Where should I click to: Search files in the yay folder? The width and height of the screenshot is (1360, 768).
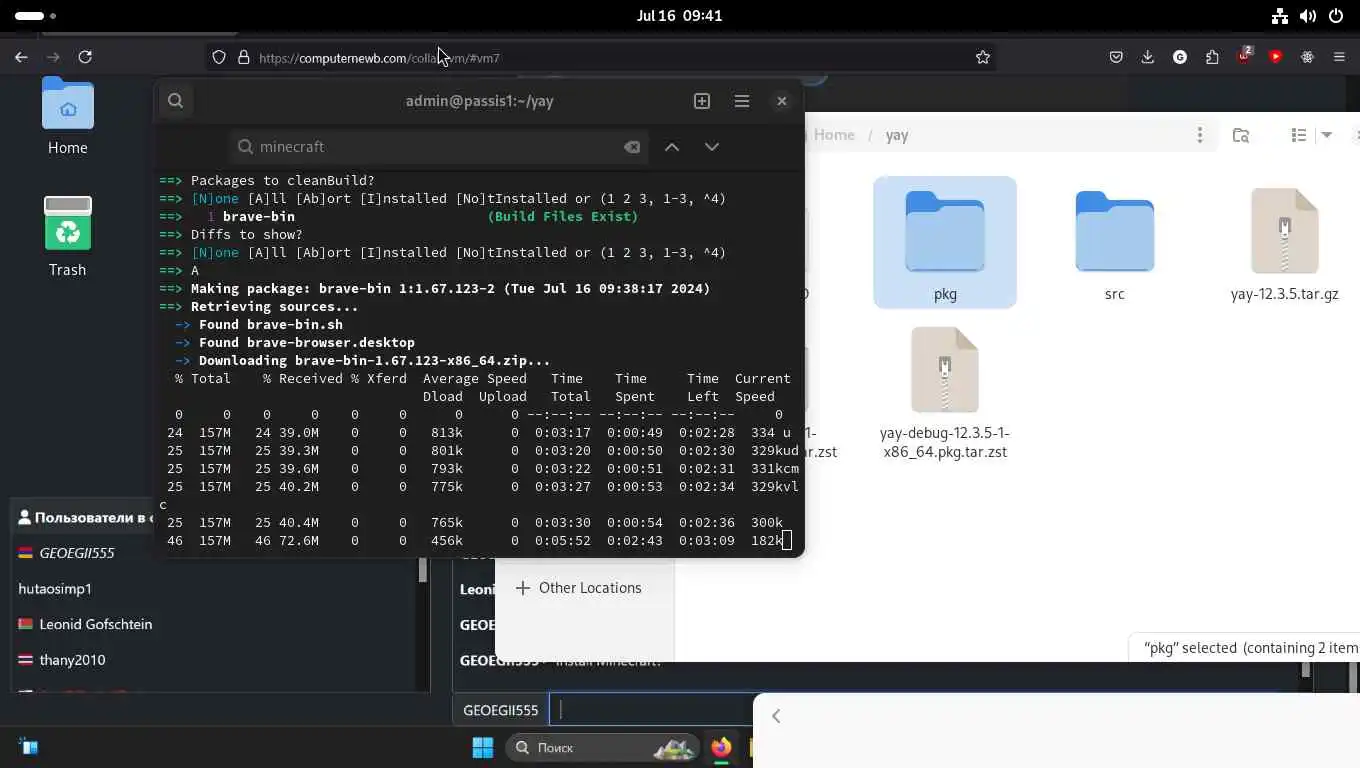[x=1241, y=135]
